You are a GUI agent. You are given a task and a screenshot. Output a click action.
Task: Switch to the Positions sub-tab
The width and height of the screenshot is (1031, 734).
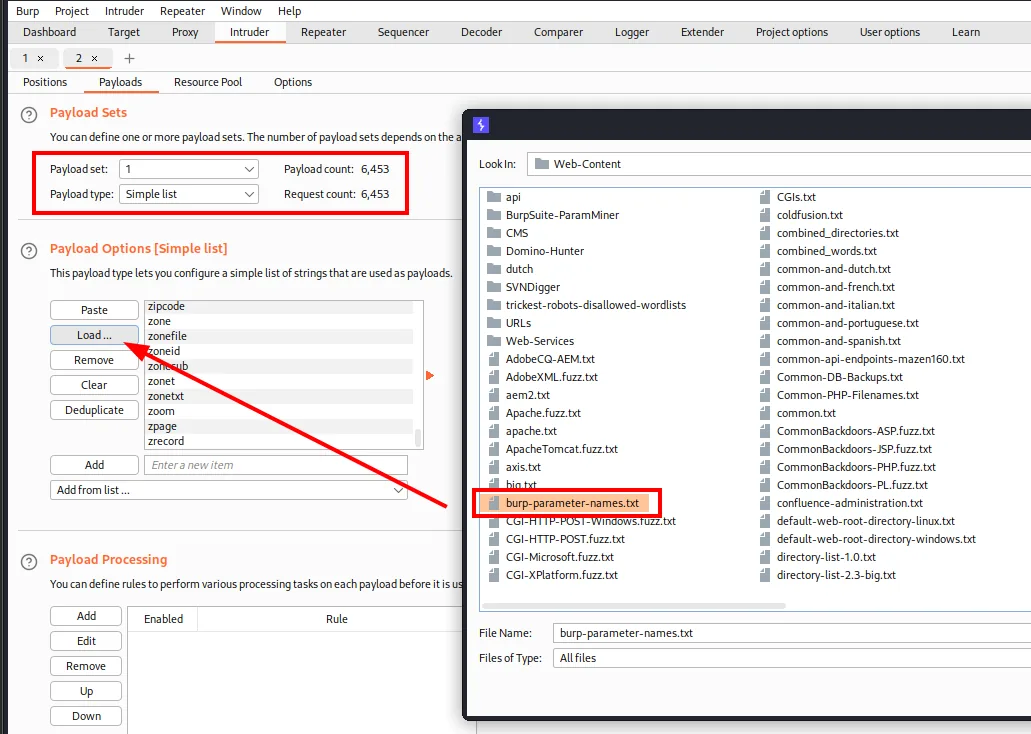45,82
